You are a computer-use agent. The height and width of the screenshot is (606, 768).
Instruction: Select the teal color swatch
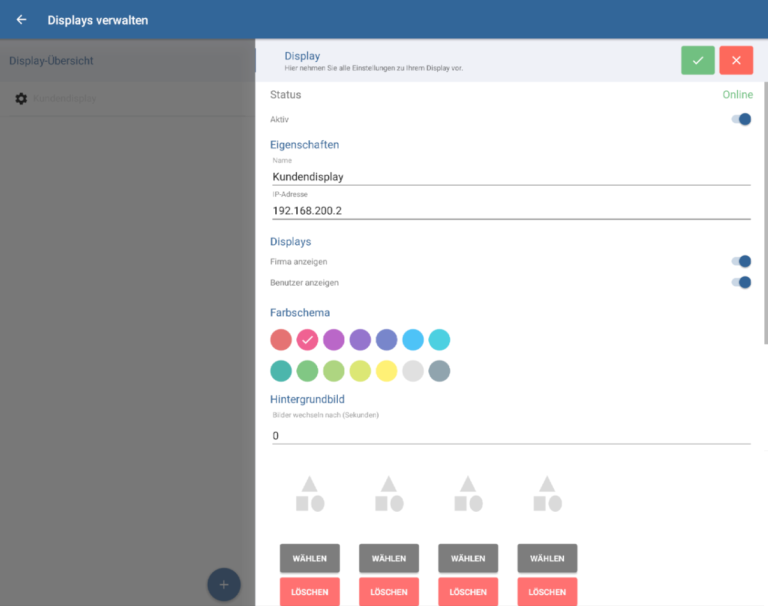click(281, 372)
